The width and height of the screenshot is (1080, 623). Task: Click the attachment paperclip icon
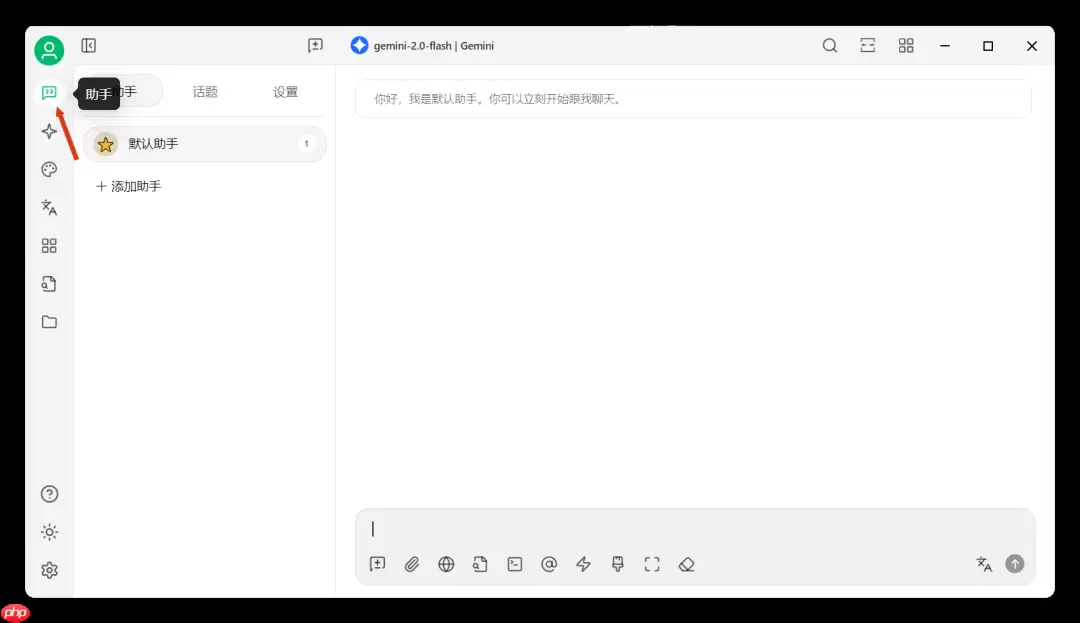[412, 564]
